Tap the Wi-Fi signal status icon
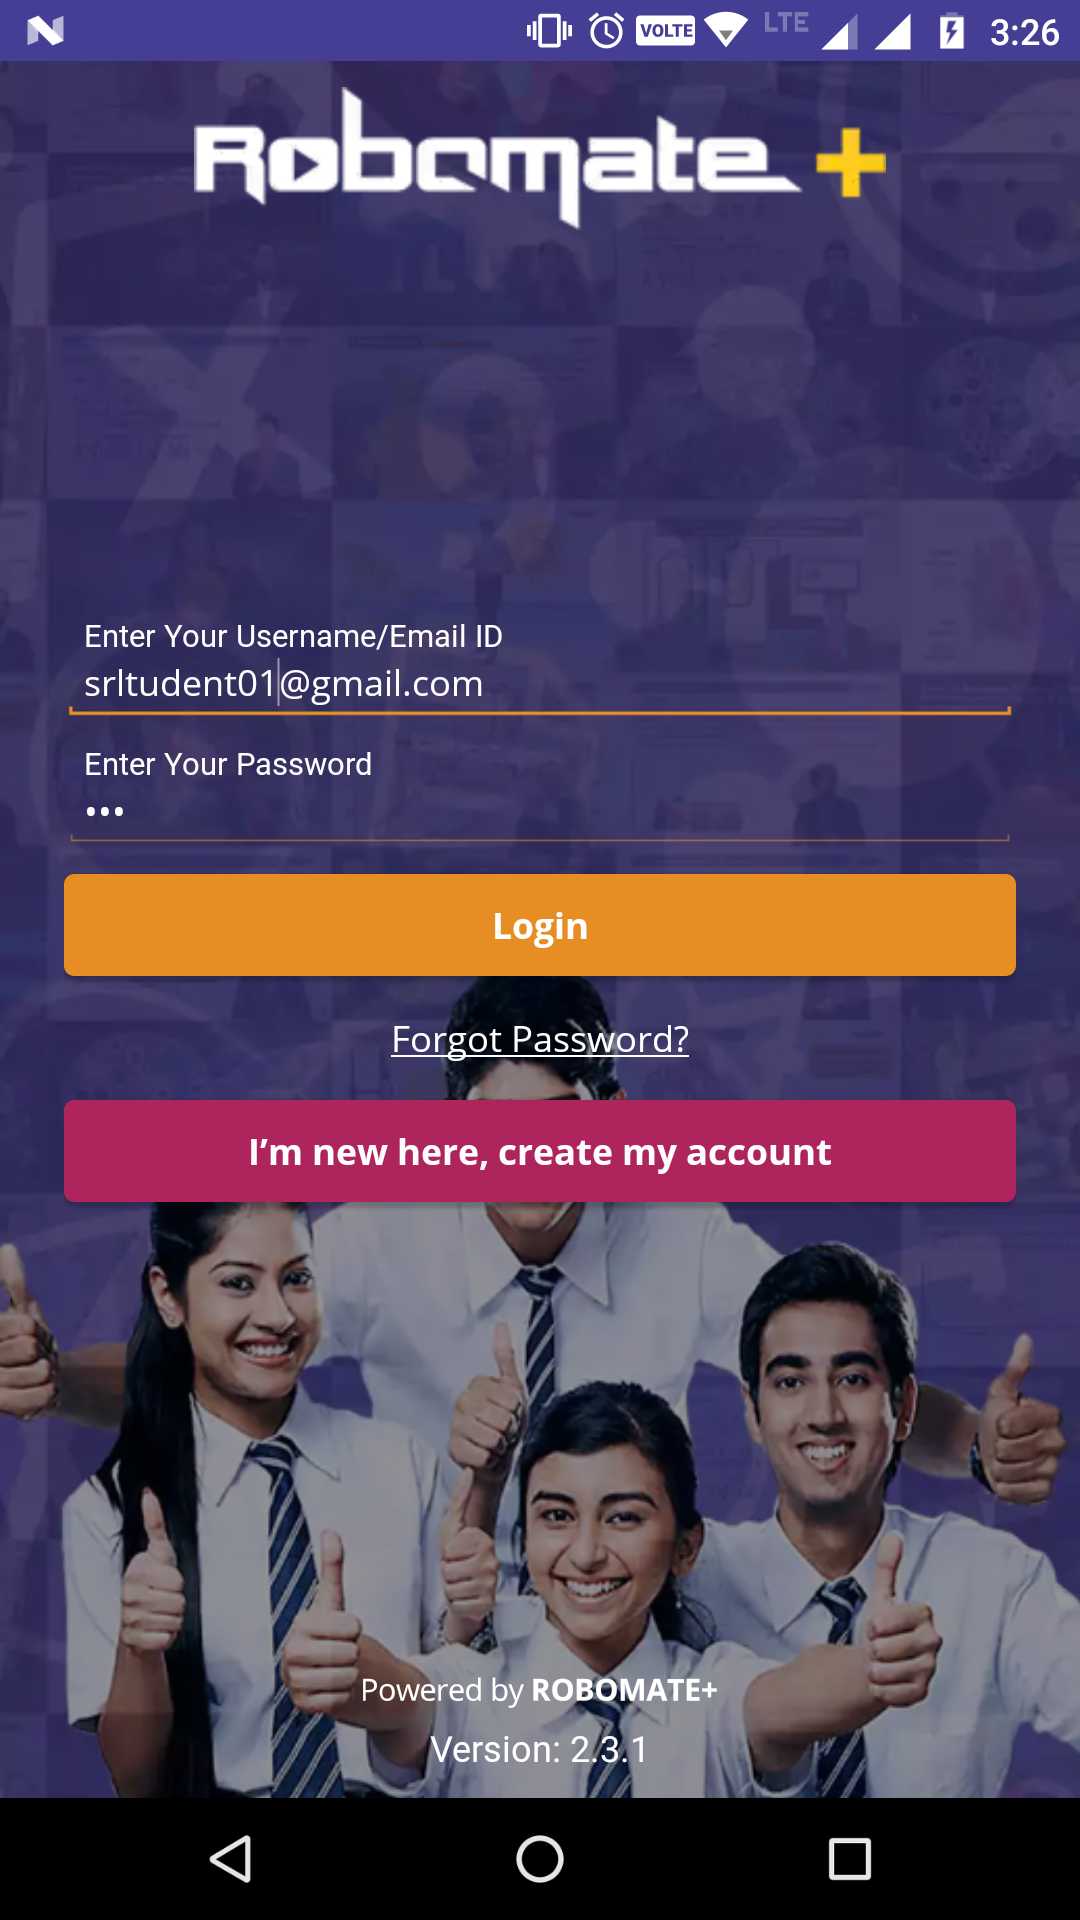Viewport: 1080px width, 1920px height. coord(726,31)
